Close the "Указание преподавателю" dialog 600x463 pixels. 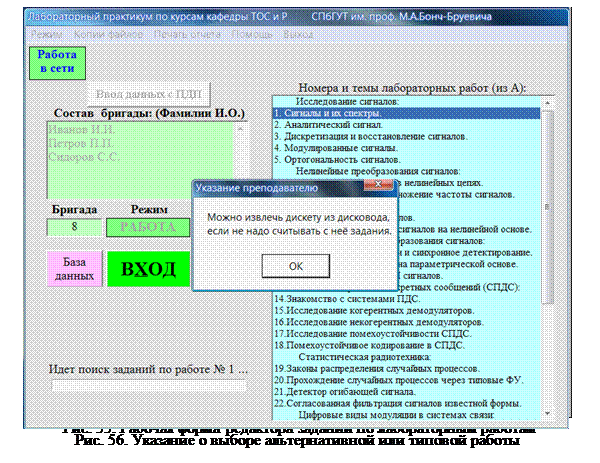[378, 185]
